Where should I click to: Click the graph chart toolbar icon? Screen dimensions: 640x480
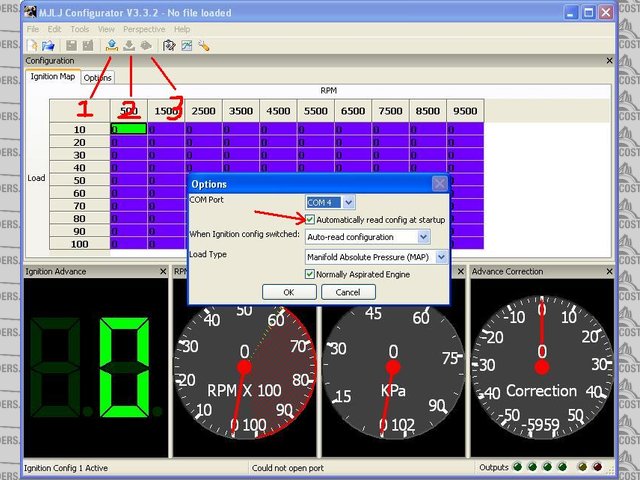(x=186, y=45)
